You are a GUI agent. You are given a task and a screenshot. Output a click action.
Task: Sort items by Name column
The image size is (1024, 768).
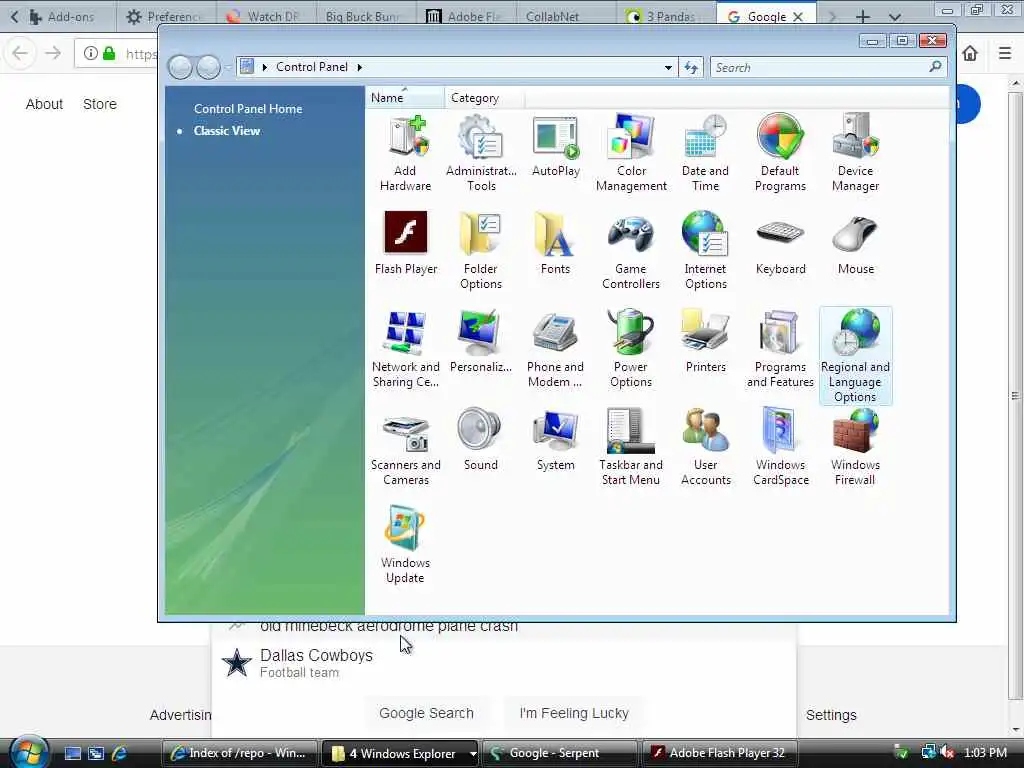404,98
